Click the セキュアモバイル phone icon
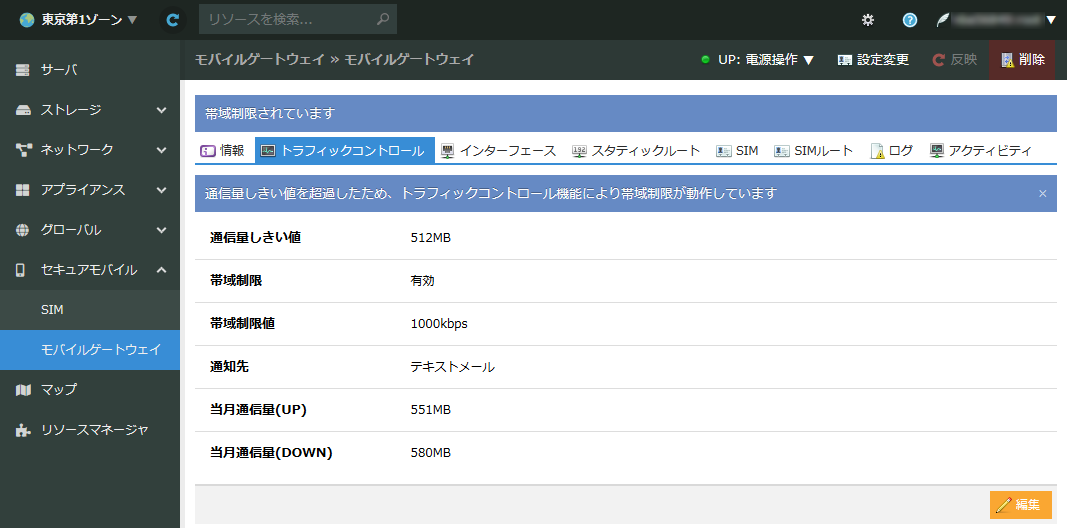 coord(20,270)
